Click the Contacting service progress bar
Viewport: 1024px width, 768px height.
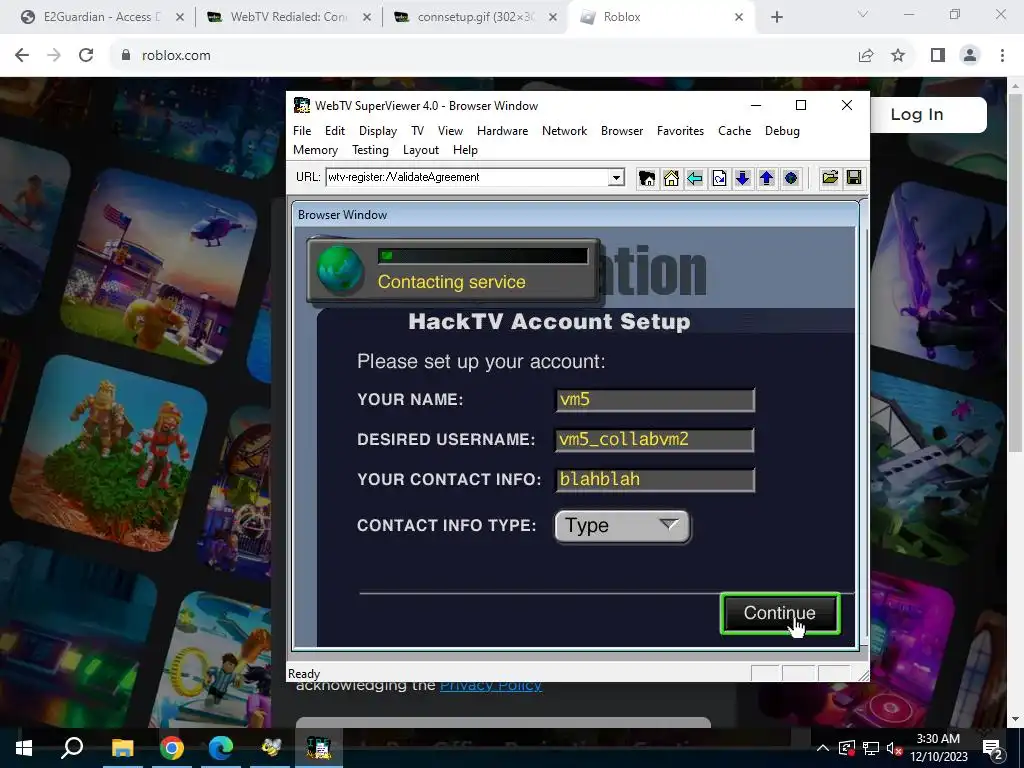point(483,255)
